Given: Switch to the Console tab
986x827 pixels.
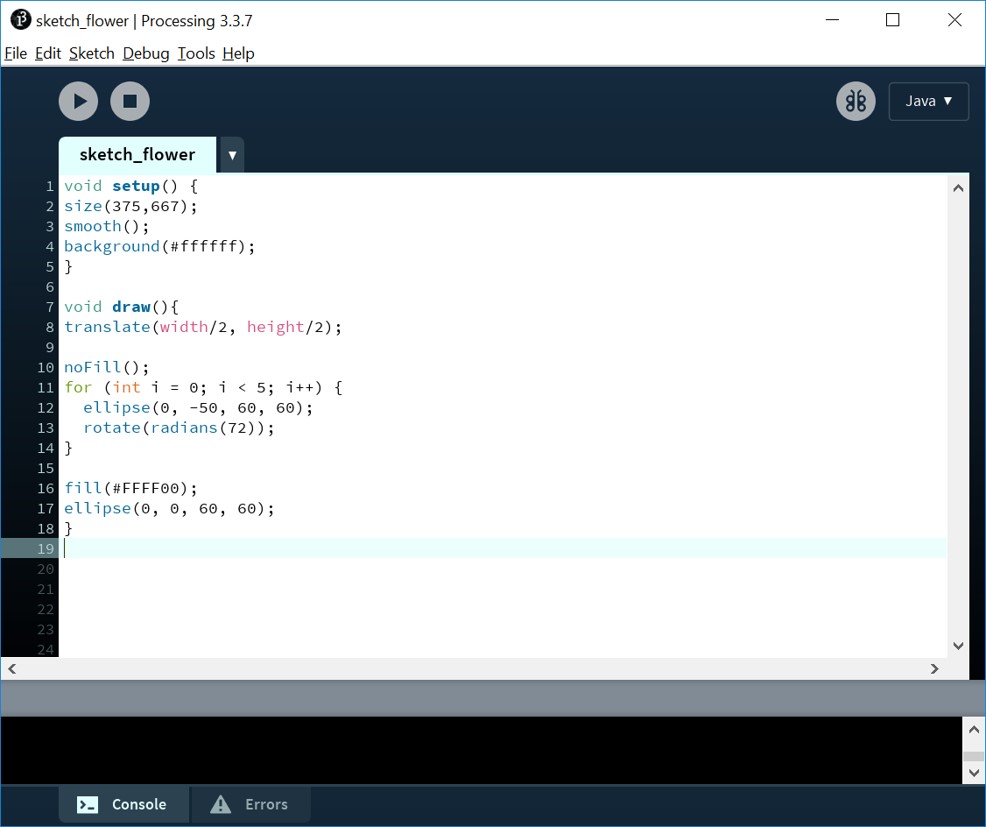Looking at the screenshot, I should pos(123,804).
